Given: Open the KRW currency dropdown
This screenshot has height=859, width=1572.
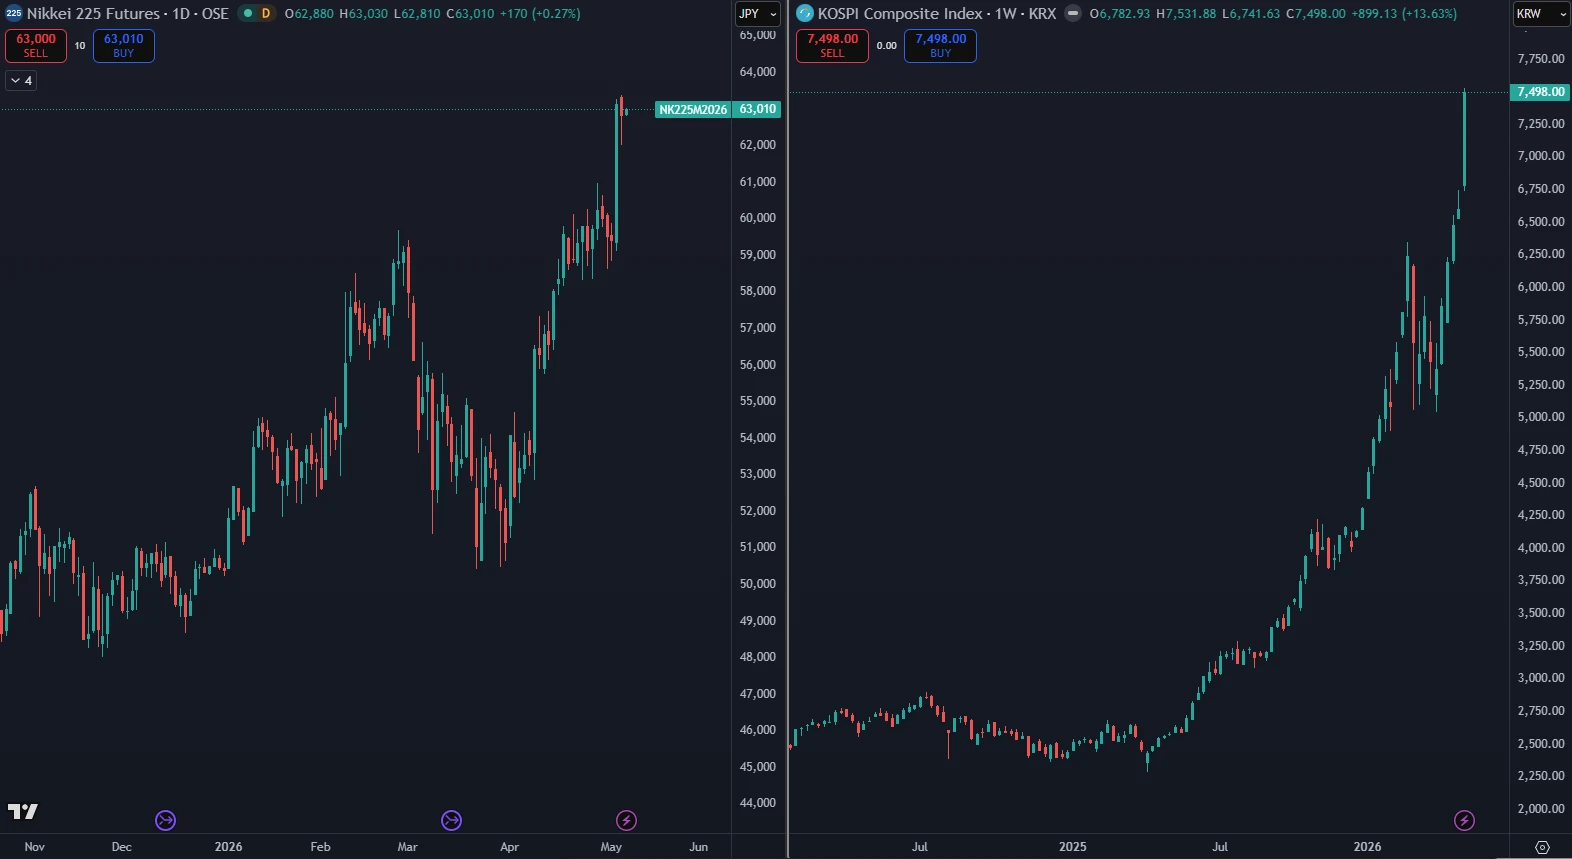Looking at the screenshot, I should [x=1541, y=14].
